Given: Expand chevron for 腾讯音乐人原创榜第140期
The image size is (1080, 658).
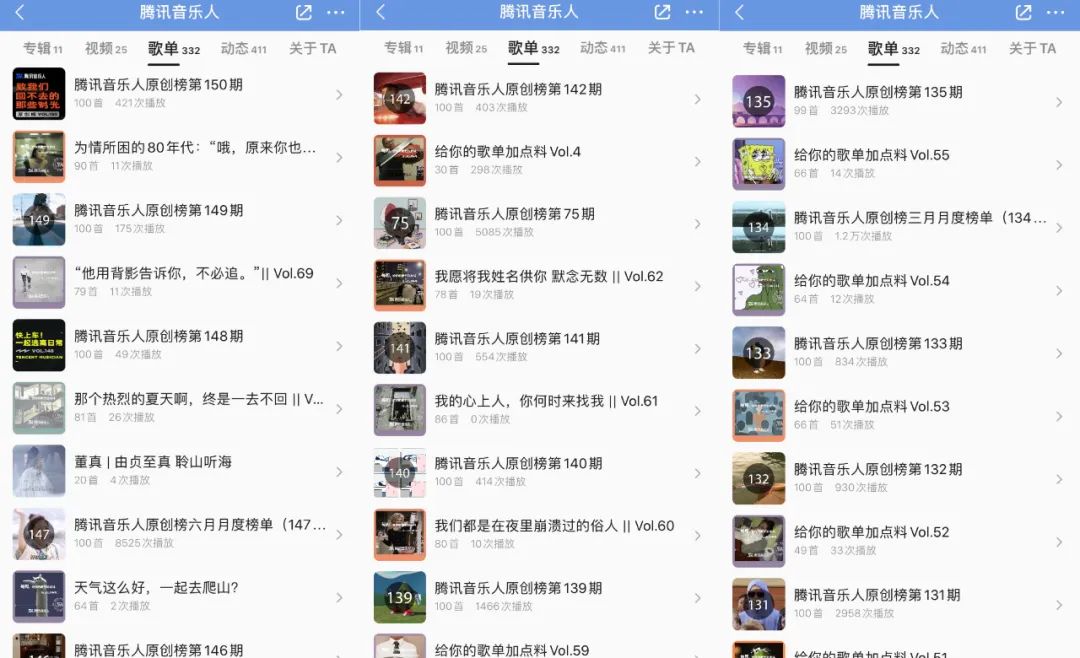Looking at the screenshot, I should pyautogui.click(x=697, y=473).
